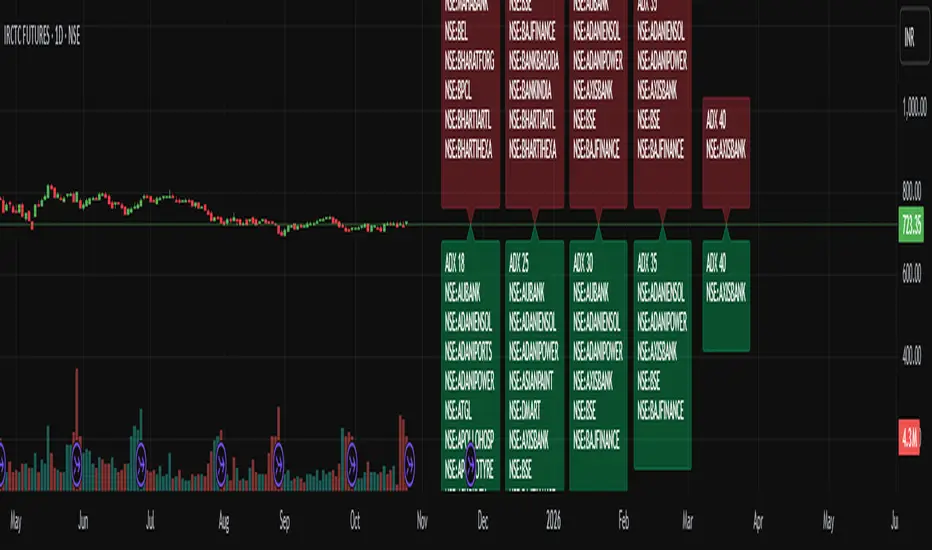This screenshot has height=550, width=932.
Task: Click the IRCTC FUTURES 1D NSE chart title
Action: (42, 36)
